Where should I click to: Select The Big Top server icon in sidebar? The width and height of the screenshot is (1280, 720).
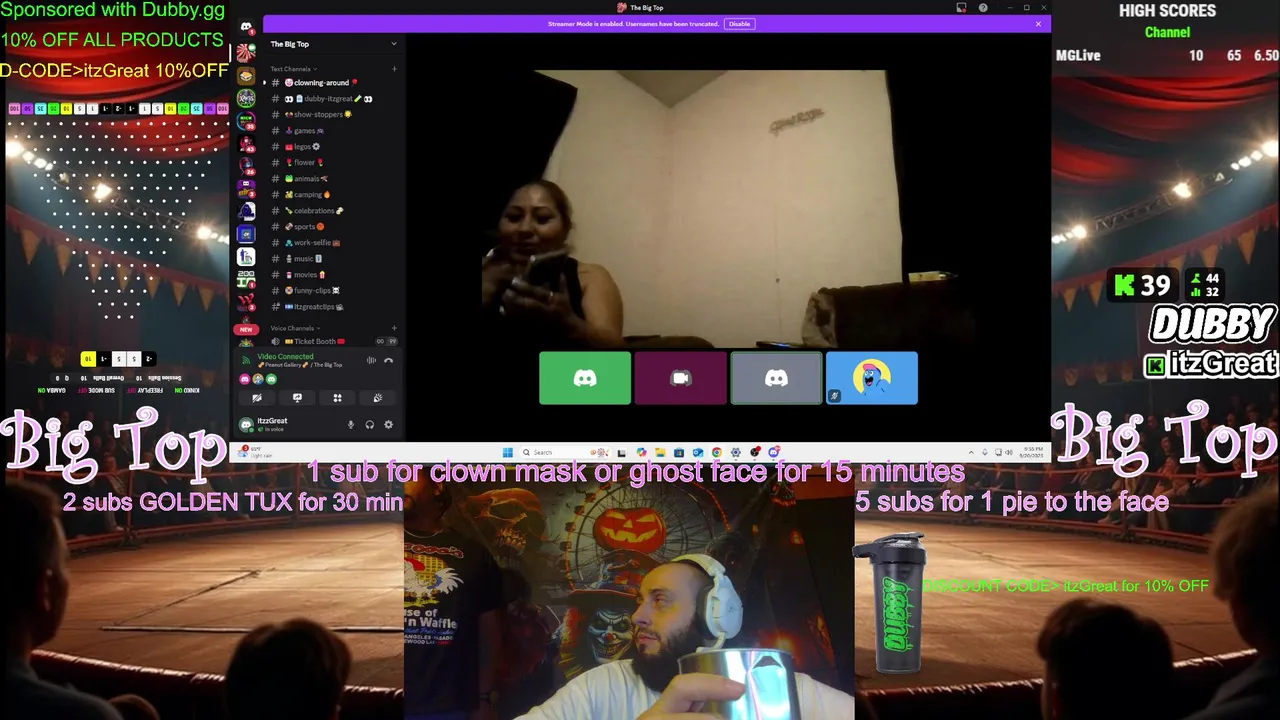[246, 53]
